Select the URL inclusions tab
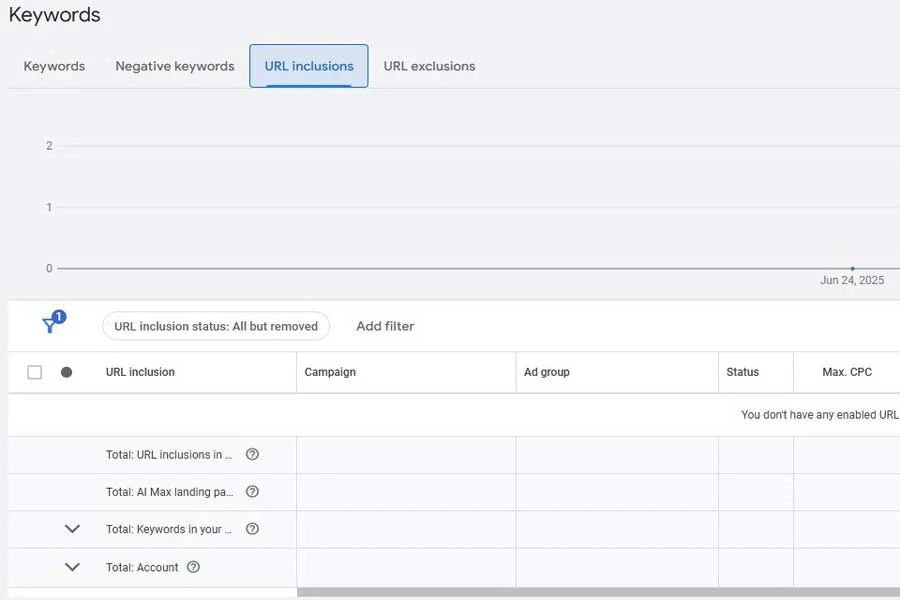The width and height of the screenshot is (900, 600). [309, 66]
